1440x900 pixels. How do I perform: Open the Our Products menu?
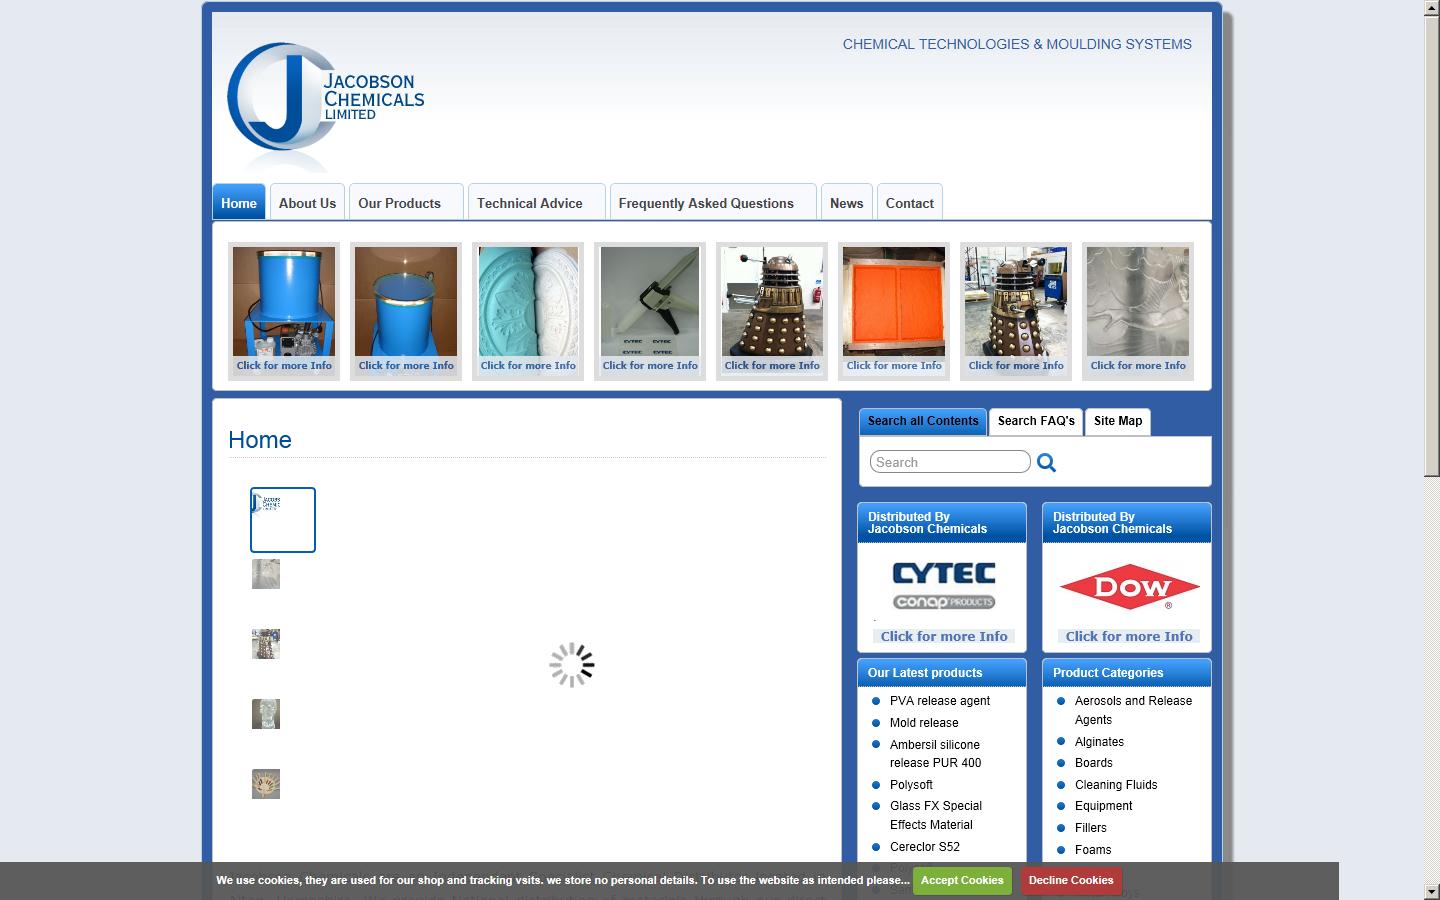(x=399, y=203)
